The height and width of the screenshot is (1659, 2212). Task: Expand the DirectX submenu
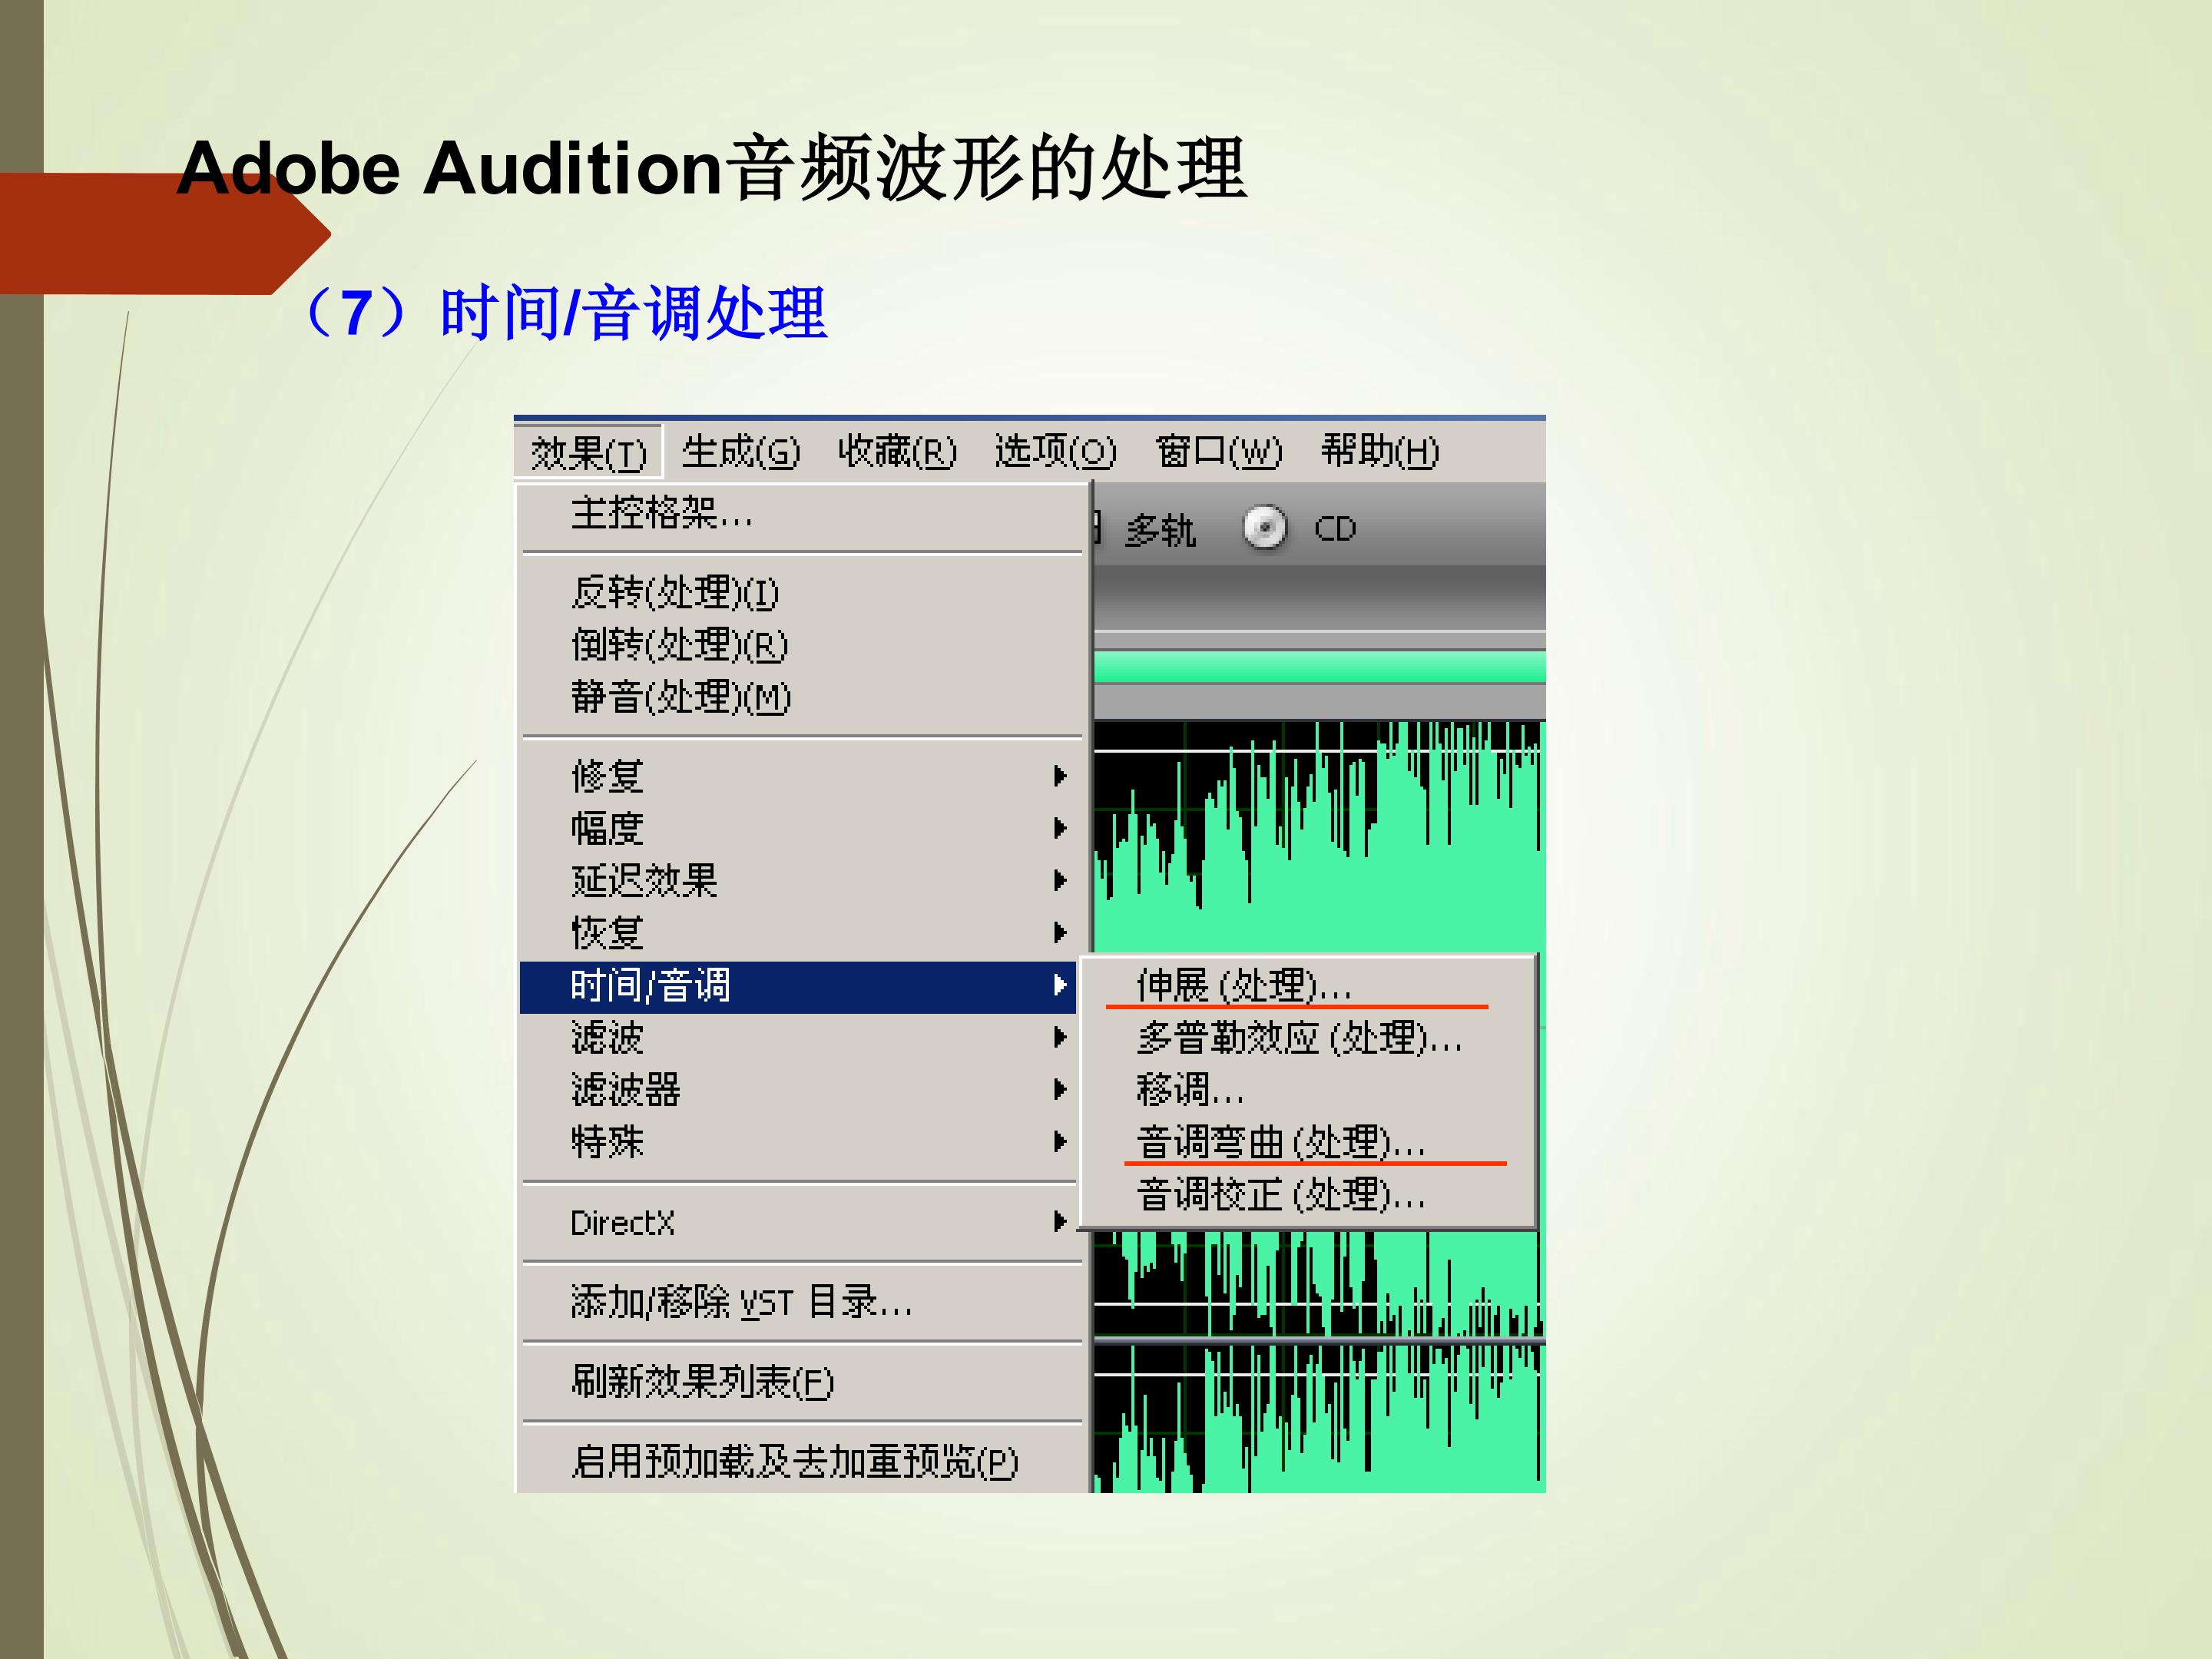coord(799,1222)
